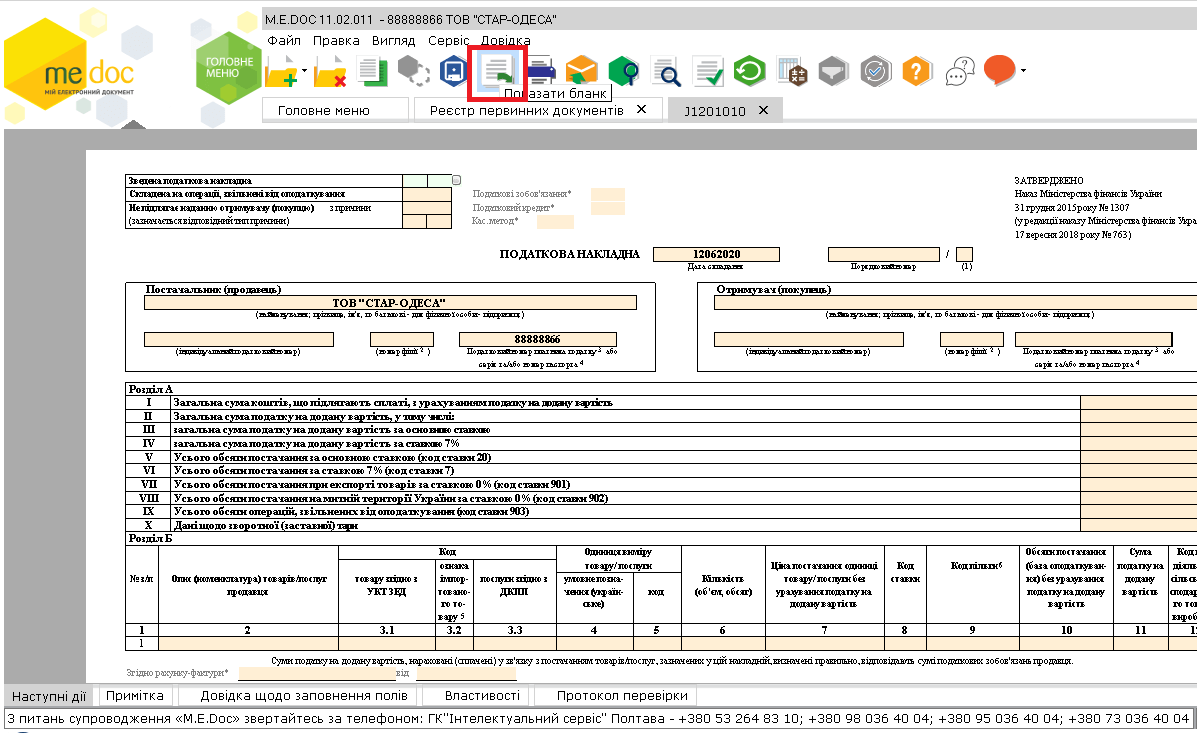Screen dimensions: 1197x733
Task: Open the Довідка menu
Action: pyautogui.click(x=505, y=40)
